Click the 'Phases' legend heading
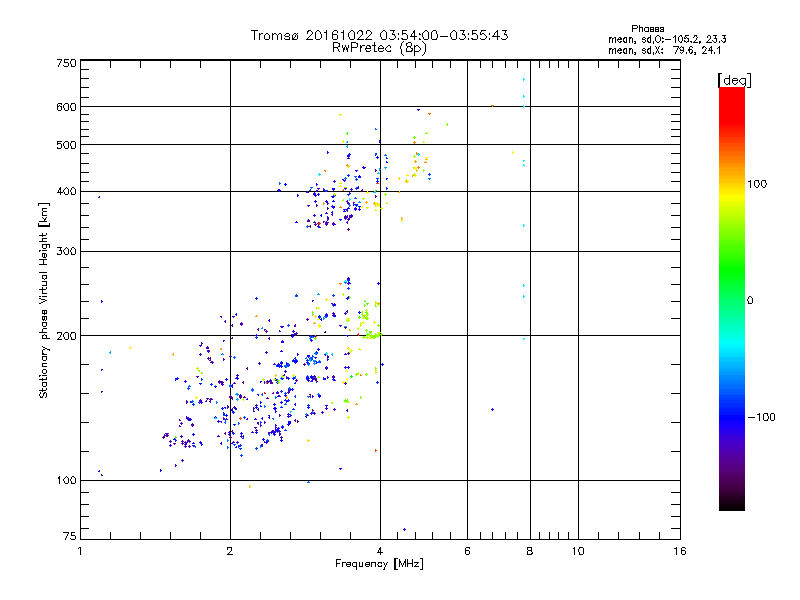Screen dimensions: 800x600 coord(647,29)
